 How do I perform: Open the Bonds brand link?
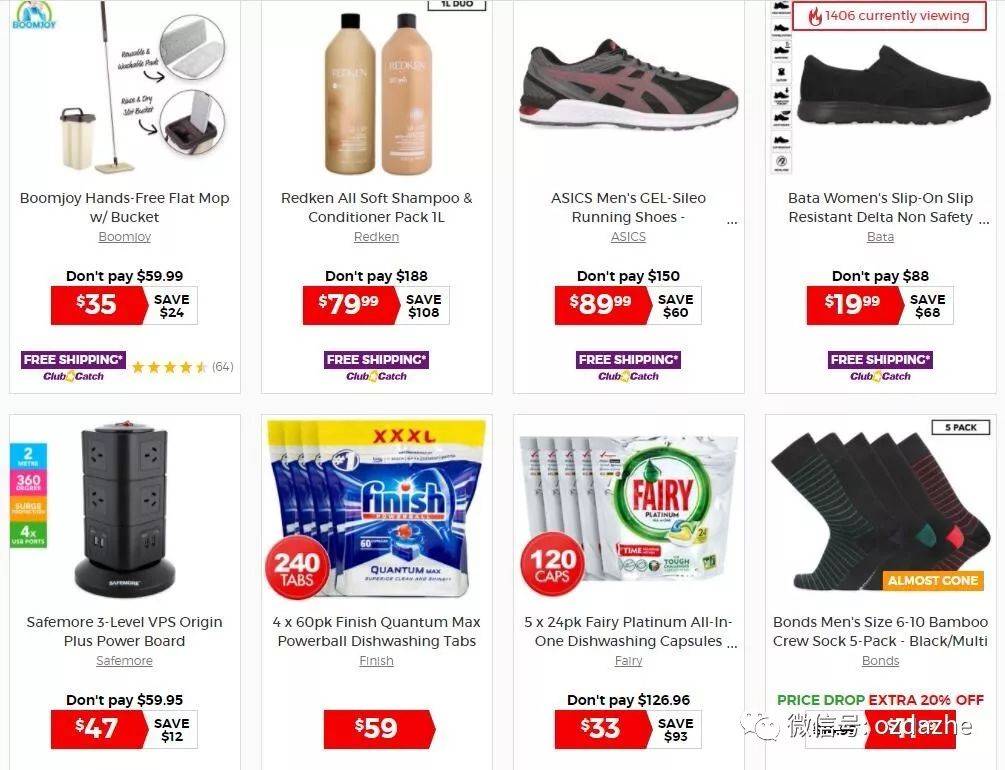880,660
